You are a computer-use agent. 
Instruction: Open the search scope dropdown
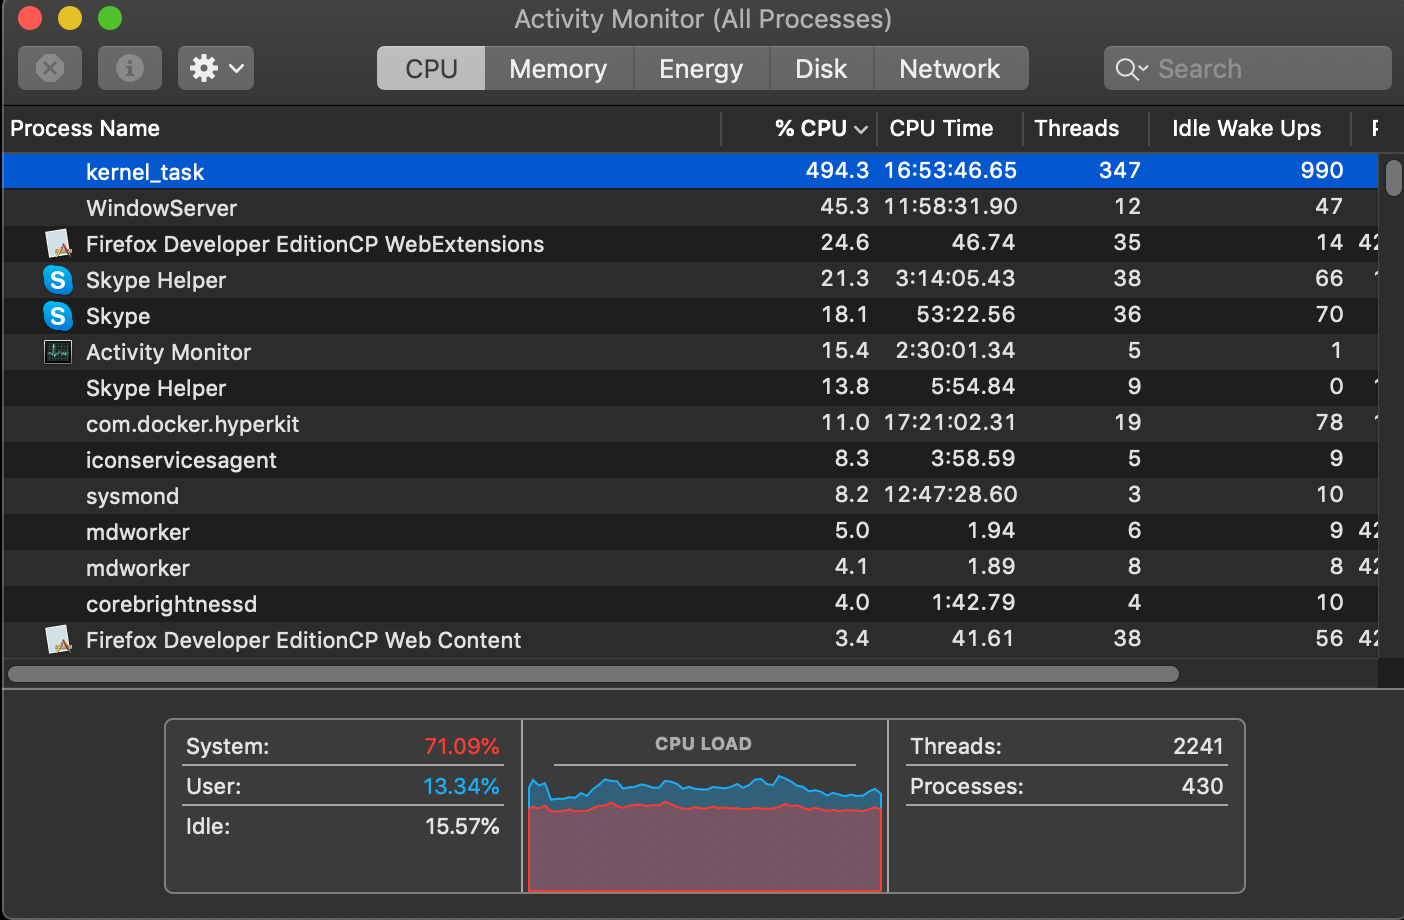[x=1141, y=70]
